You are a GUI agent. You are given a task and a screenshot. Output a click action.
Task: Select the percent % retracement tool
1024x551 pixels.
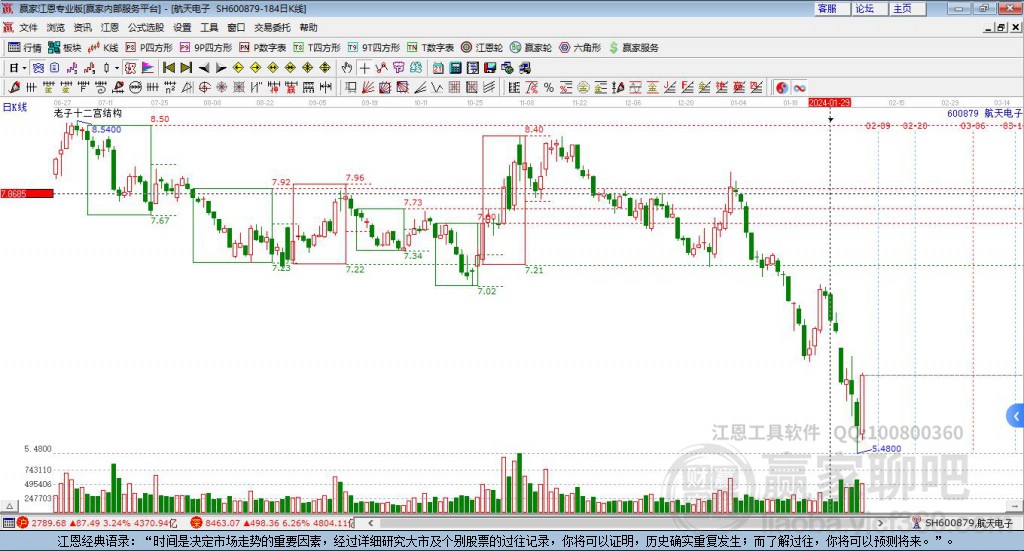point(549,87)
